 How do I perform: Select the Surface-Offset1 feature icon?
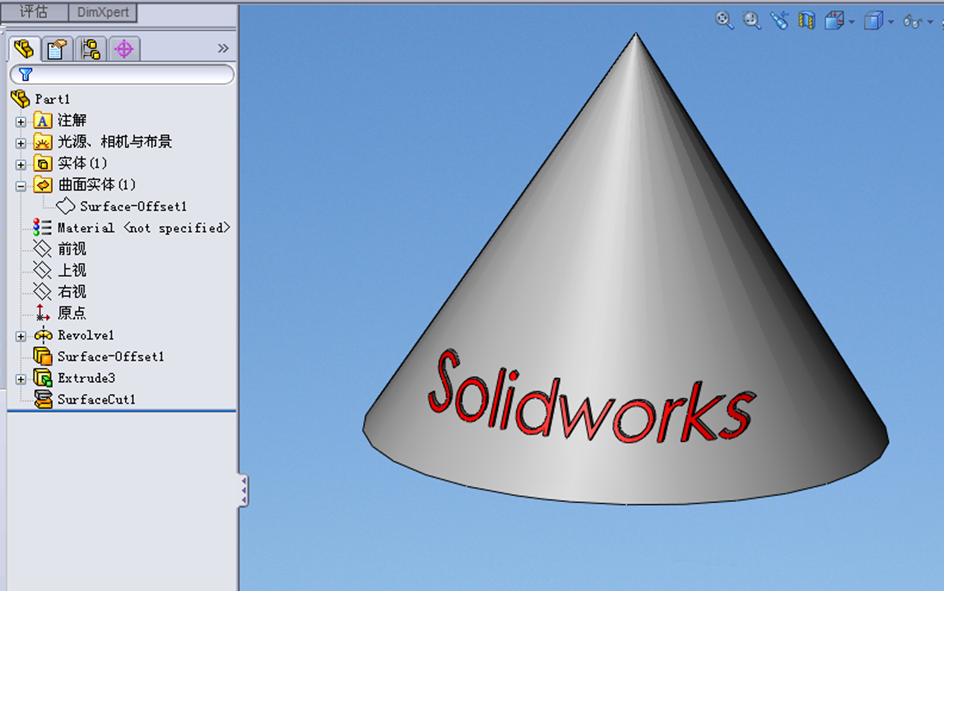(42, 356)
